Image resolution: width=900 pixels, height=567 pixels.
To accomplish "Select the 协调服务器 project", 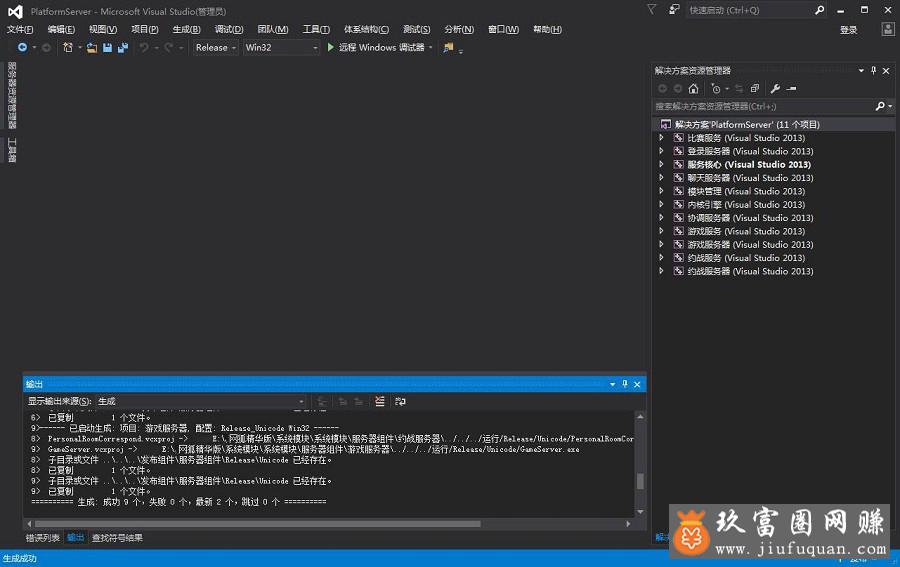I will coord(750,218).
